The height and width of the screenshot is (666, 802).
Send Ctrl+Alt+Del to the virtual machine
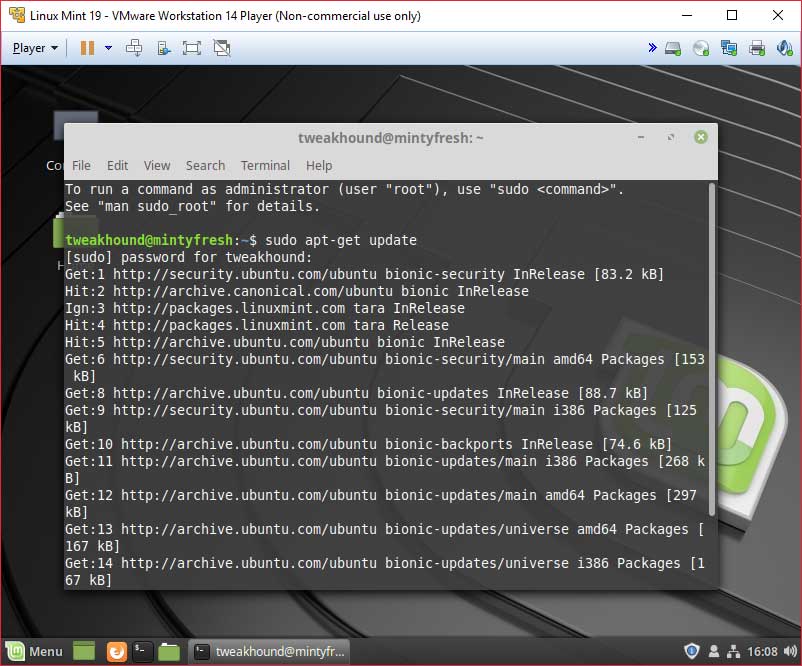tap(134, 48)
